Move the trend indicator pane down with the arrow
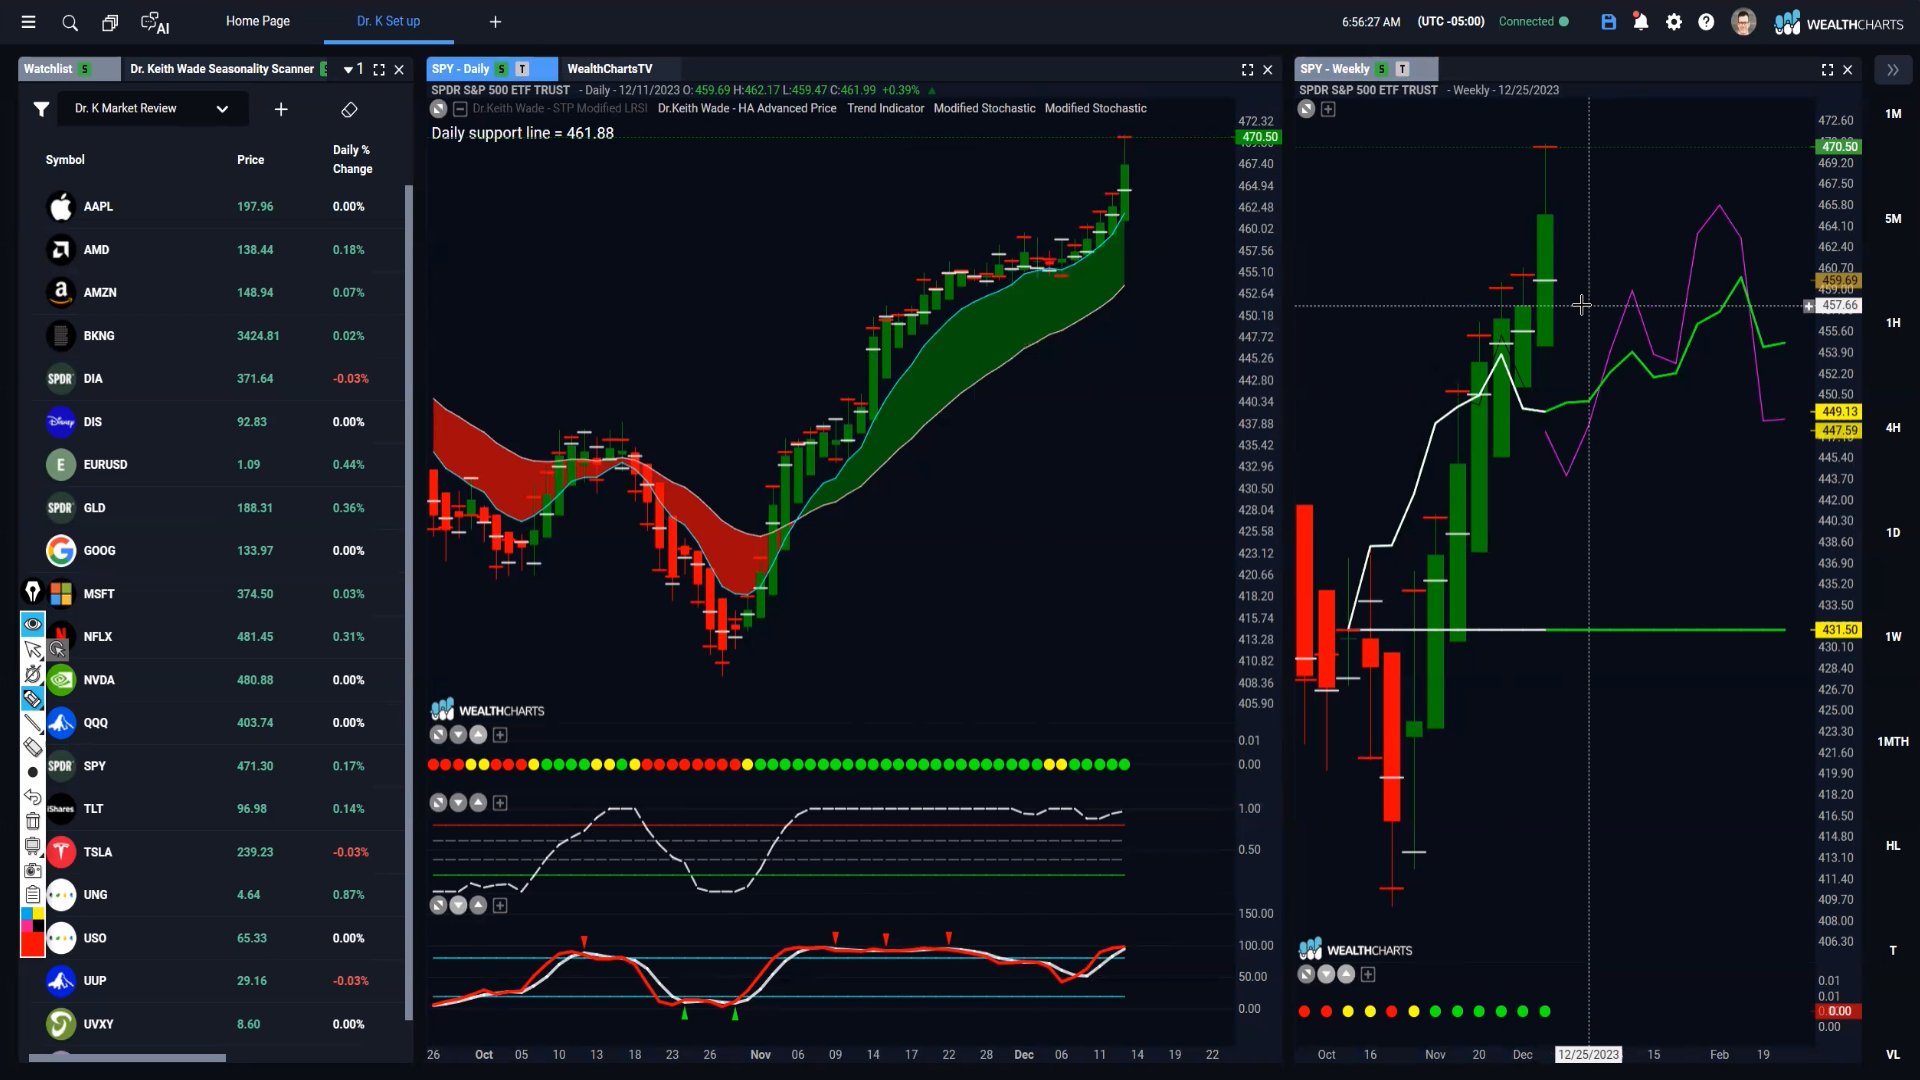Screen dimensions: 1920x1080 pyautogui.click(x=458, y=735)
